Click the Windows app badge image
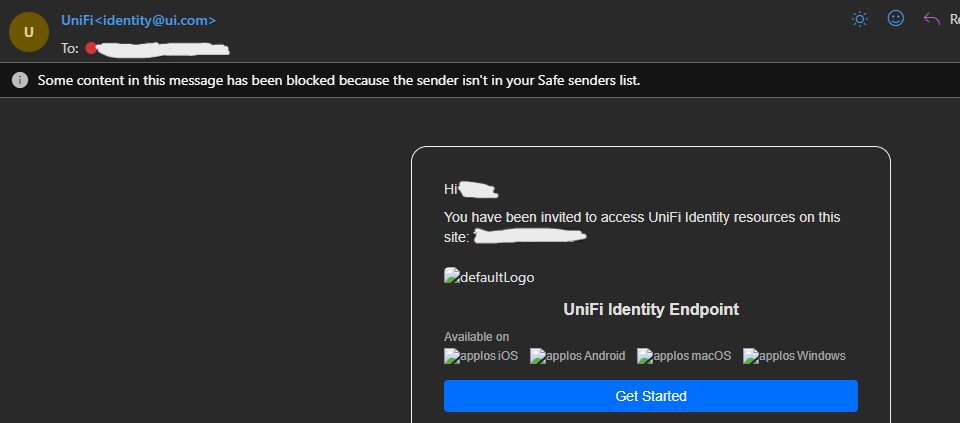 point(794,356)
